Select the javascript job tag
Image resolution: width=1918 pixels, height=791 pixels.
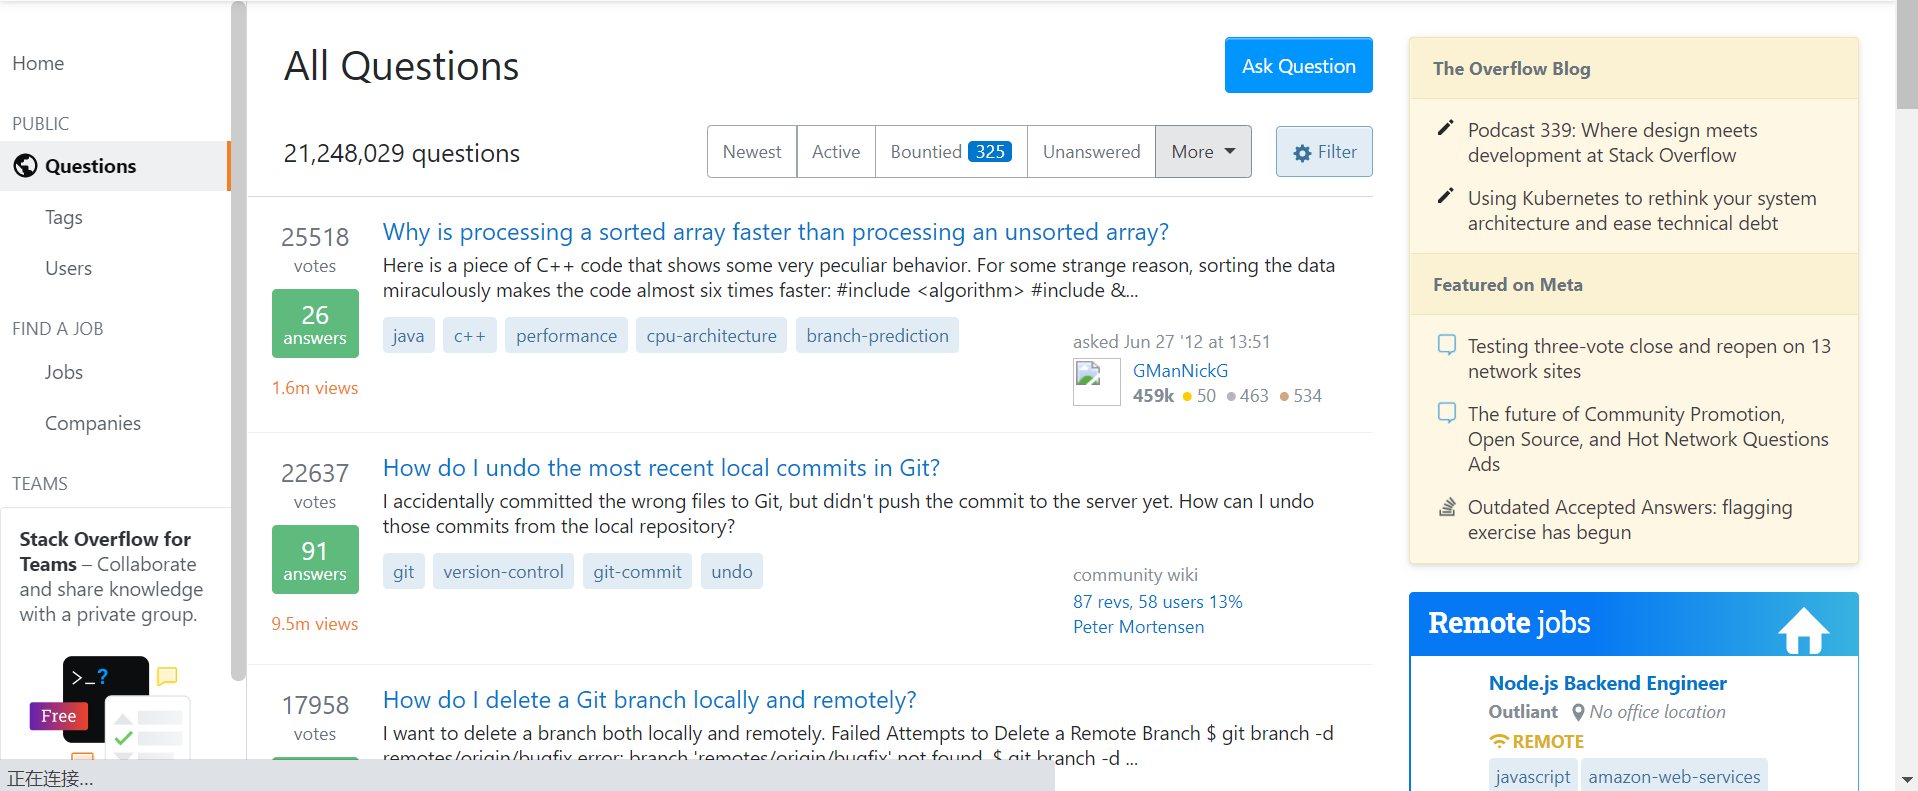[x=1532, y=777]
